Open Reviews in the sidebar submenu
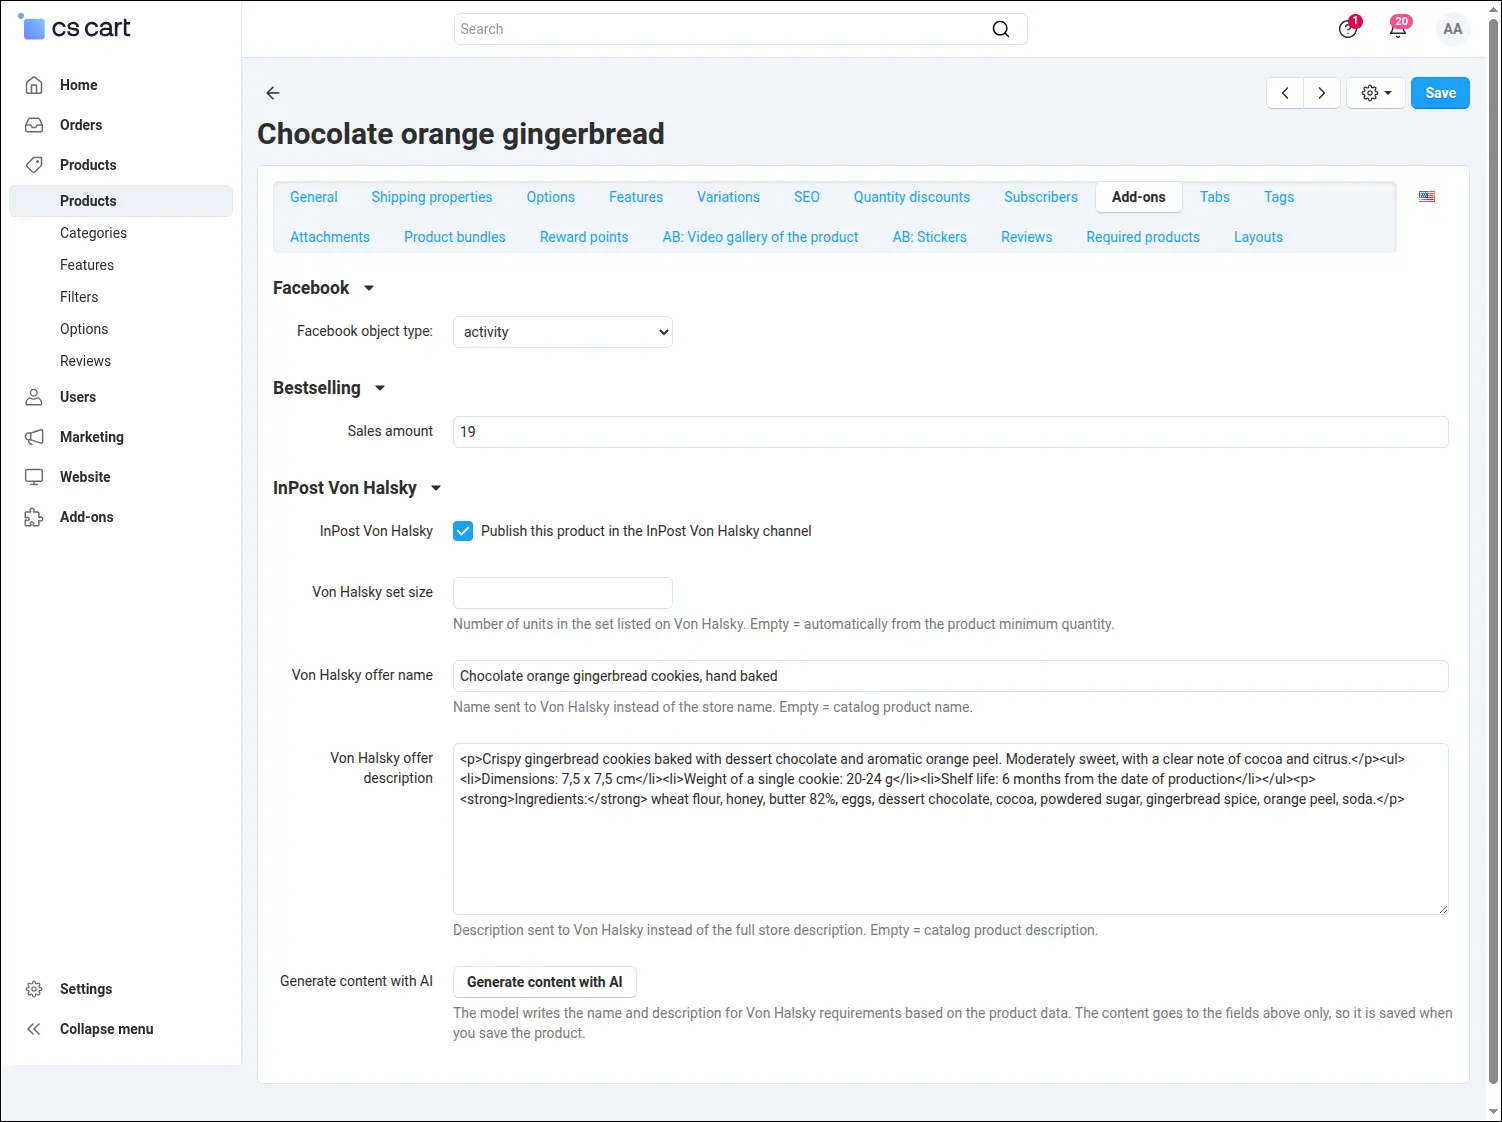 tap(85, 361)
